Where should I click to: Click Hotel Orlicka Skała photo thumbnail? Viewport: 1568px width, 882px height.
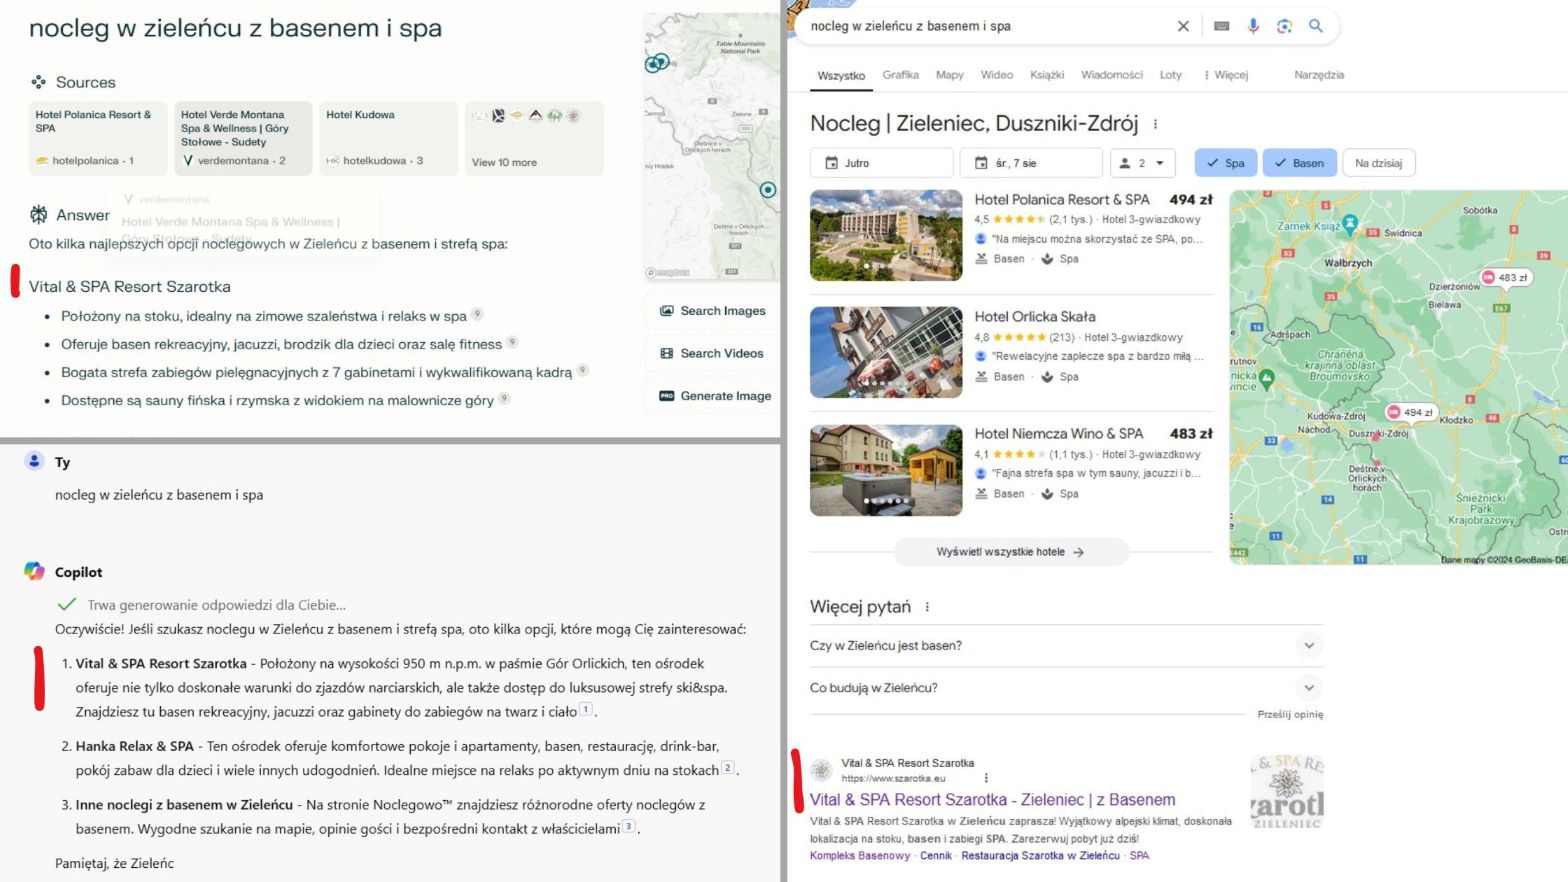coord(886,352)
